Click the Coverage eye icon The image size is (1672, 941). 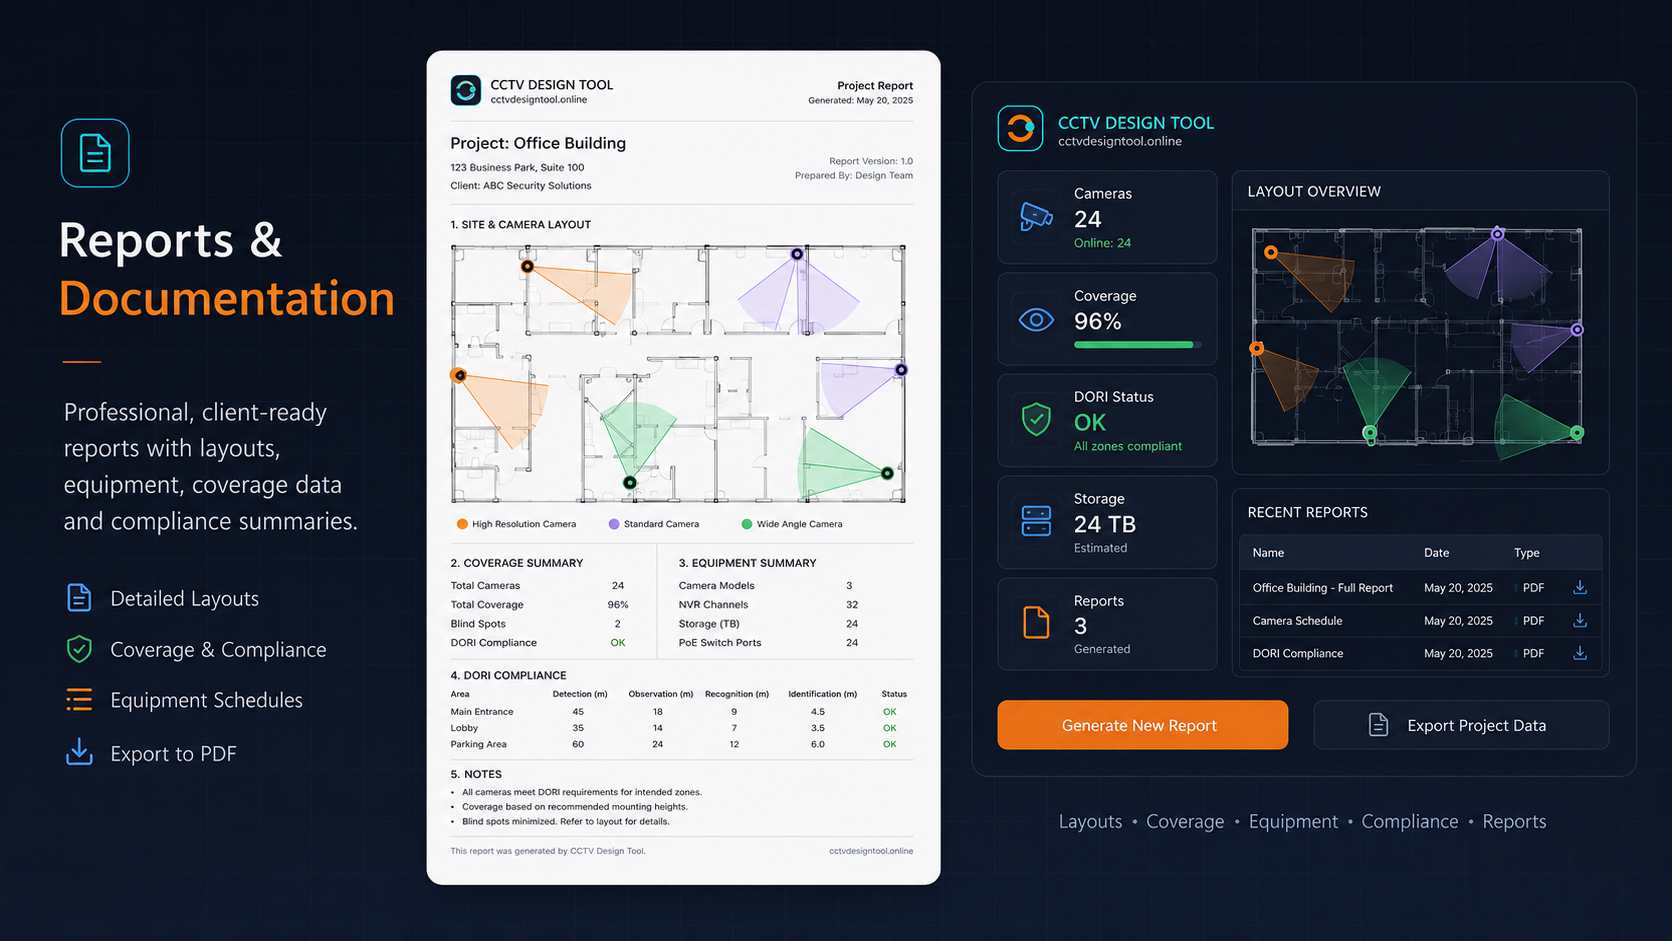pyautogui.click(x=1036, y=320)
